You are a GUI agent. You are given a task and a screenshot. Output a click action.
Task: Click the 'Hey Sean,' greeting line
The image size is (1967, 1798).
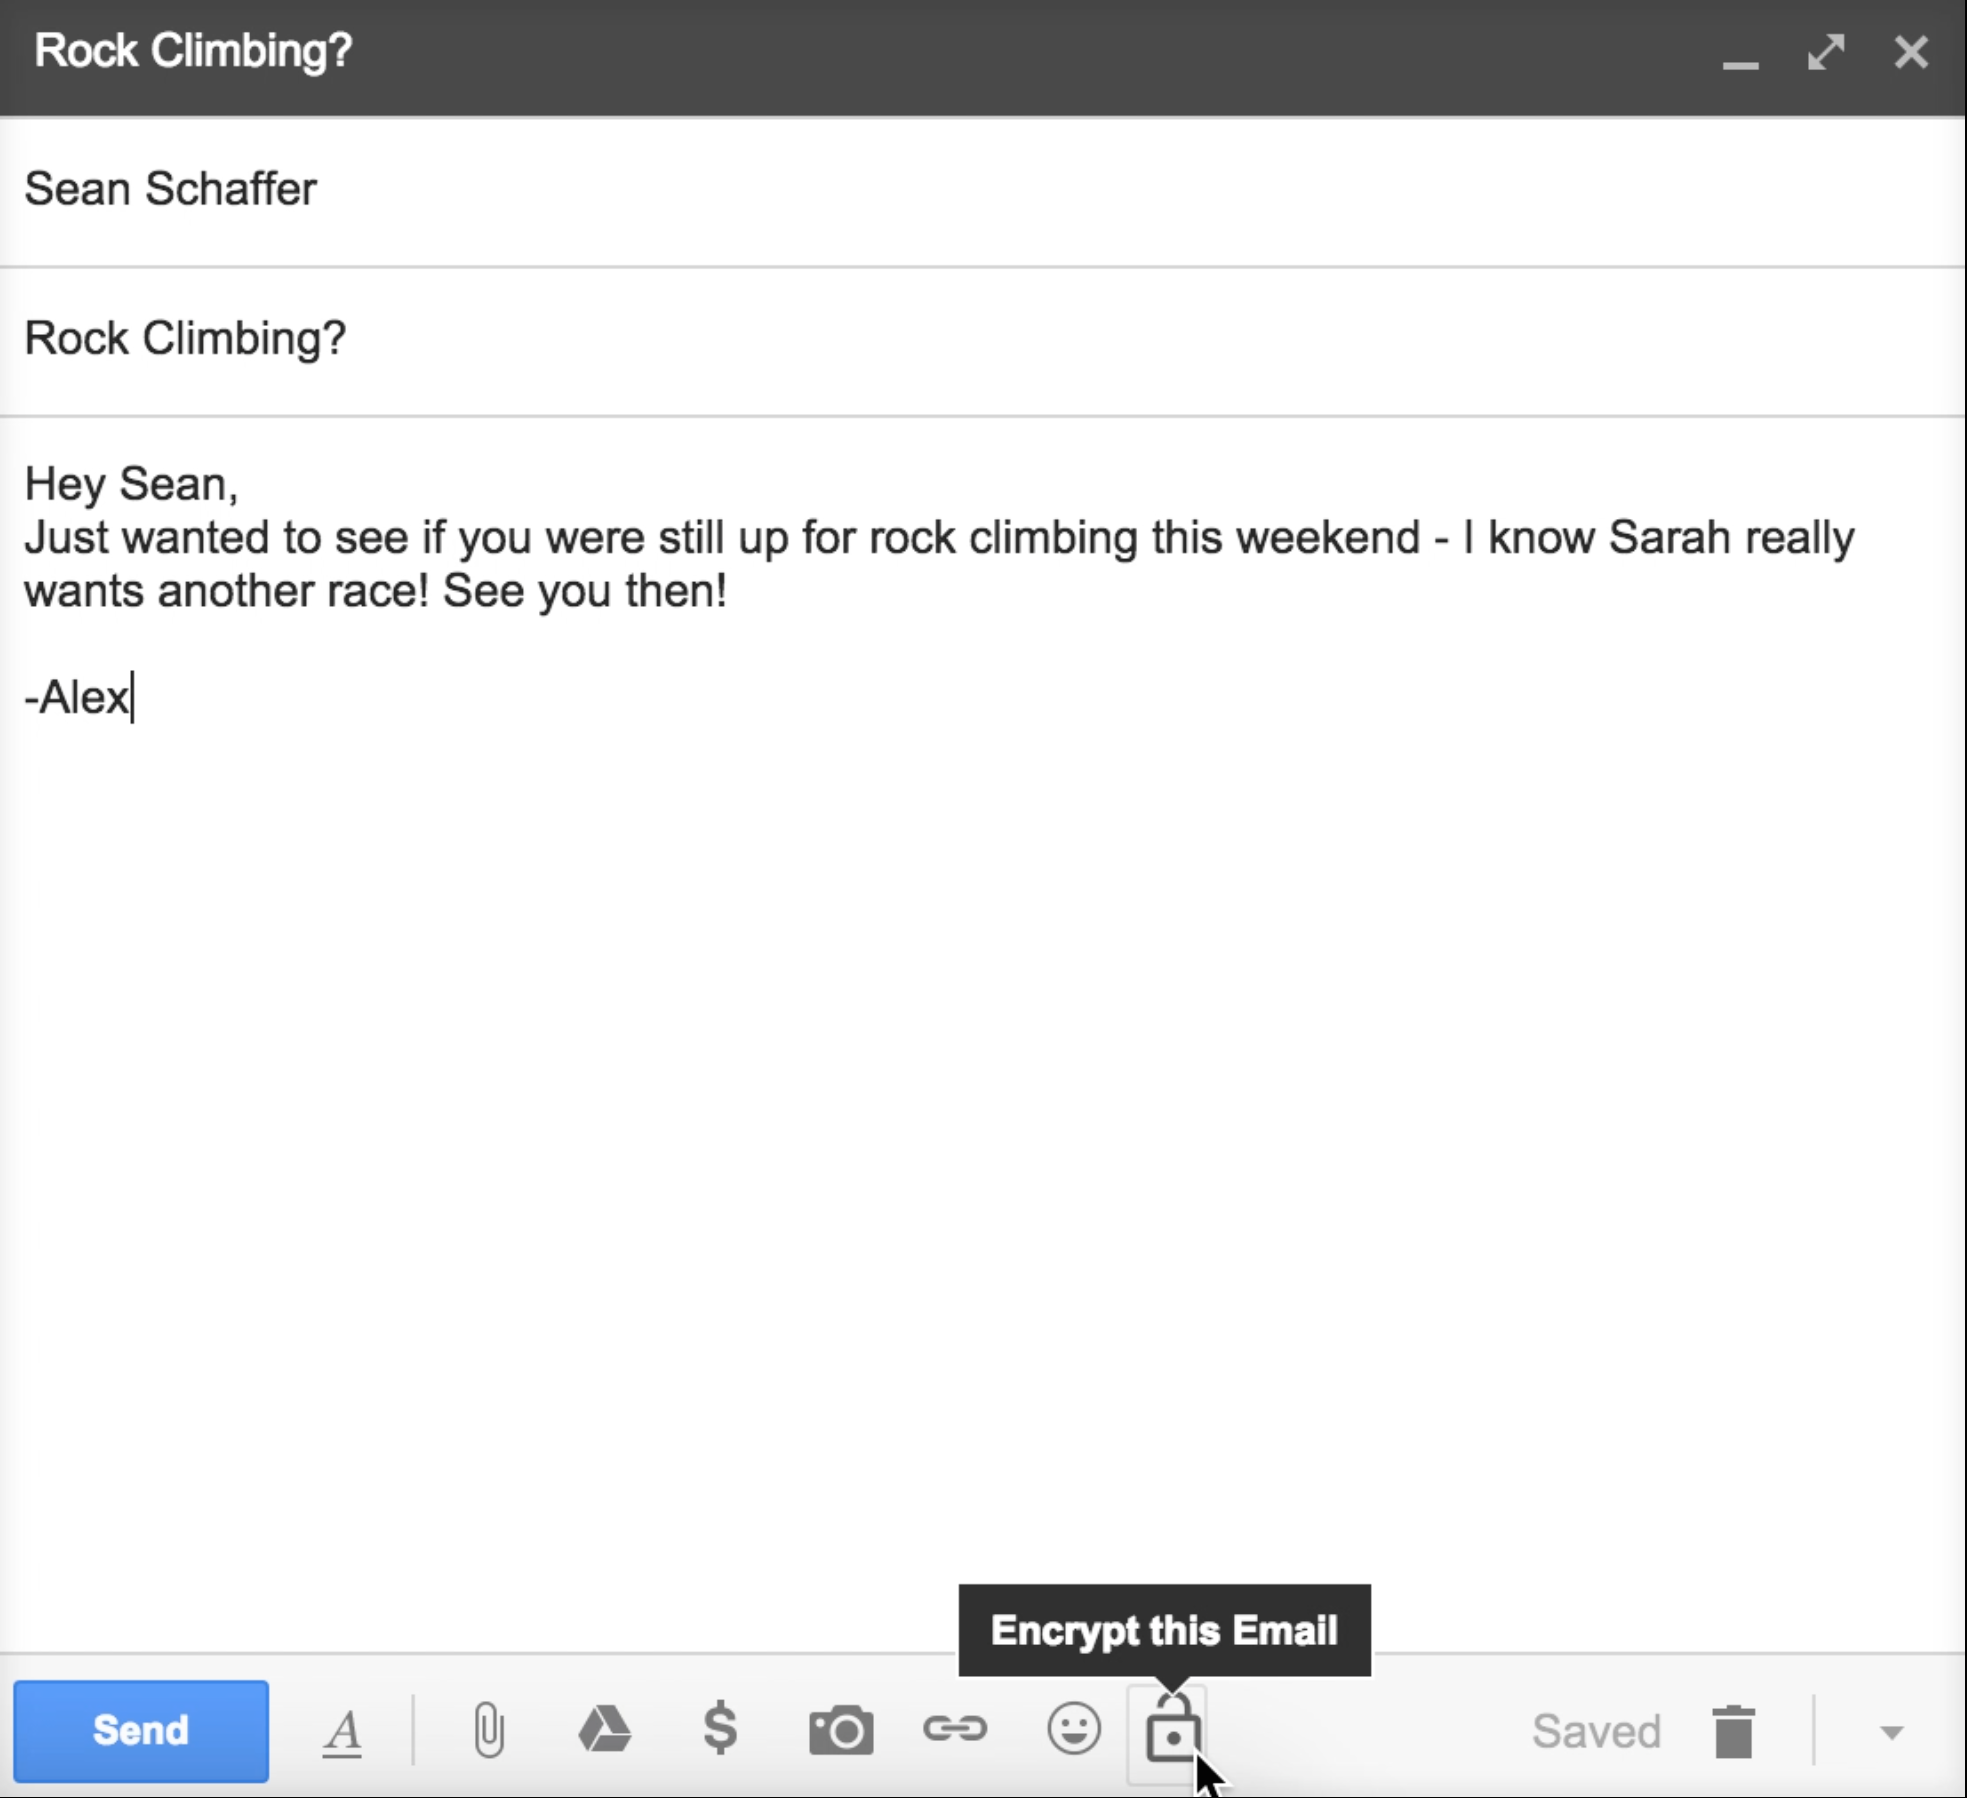[x=131, y=484]
